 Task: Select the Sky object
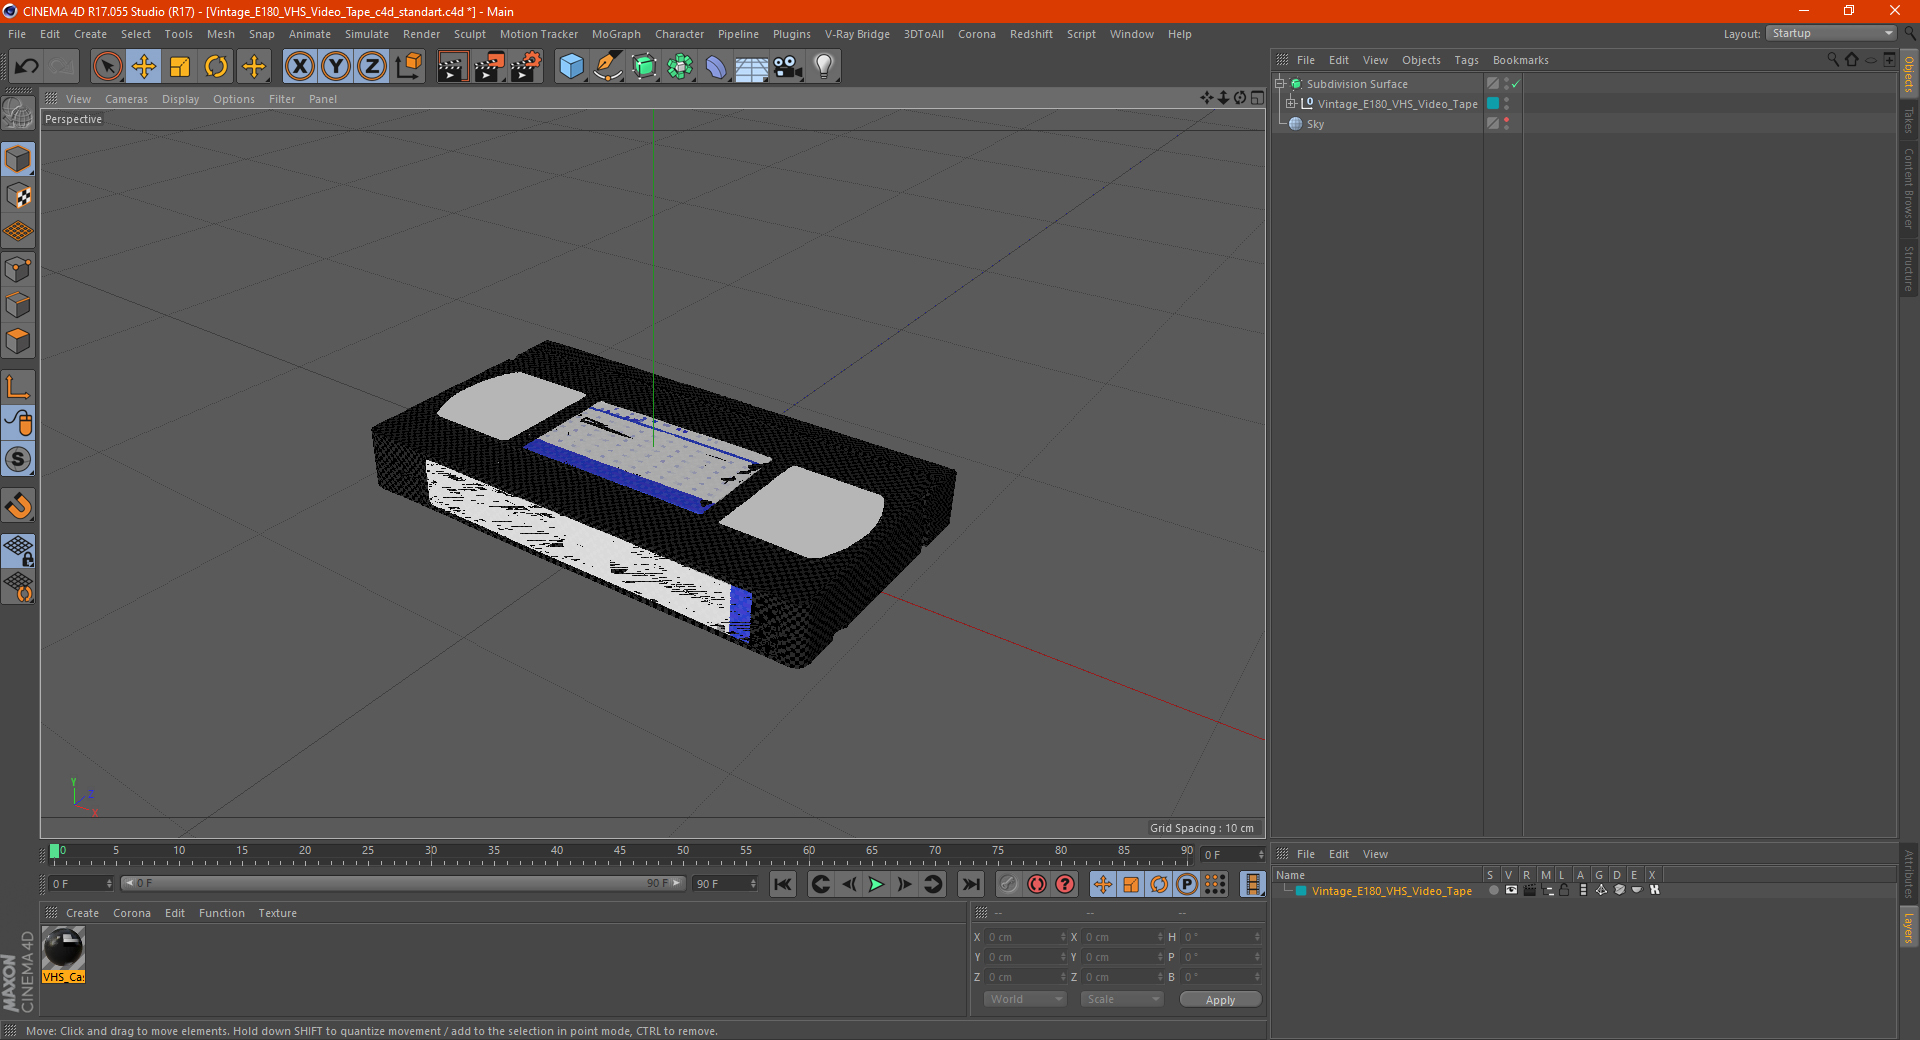pos(1315,124)
